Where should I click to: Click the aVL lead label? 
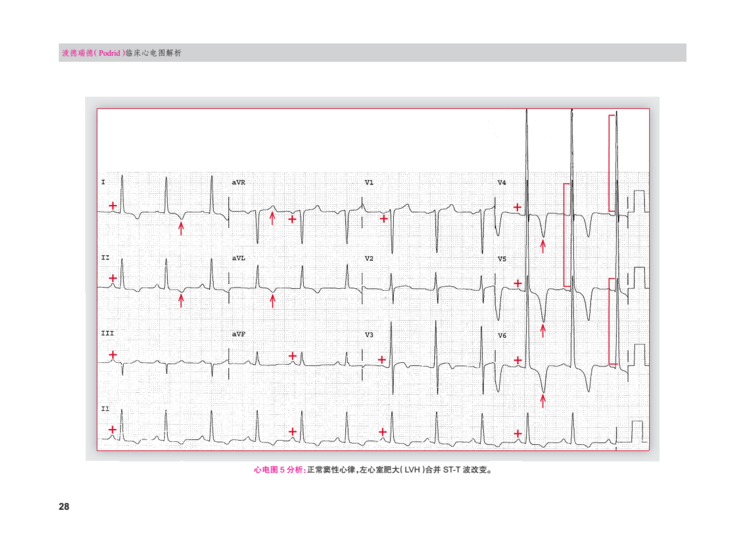tap(238, 259)
